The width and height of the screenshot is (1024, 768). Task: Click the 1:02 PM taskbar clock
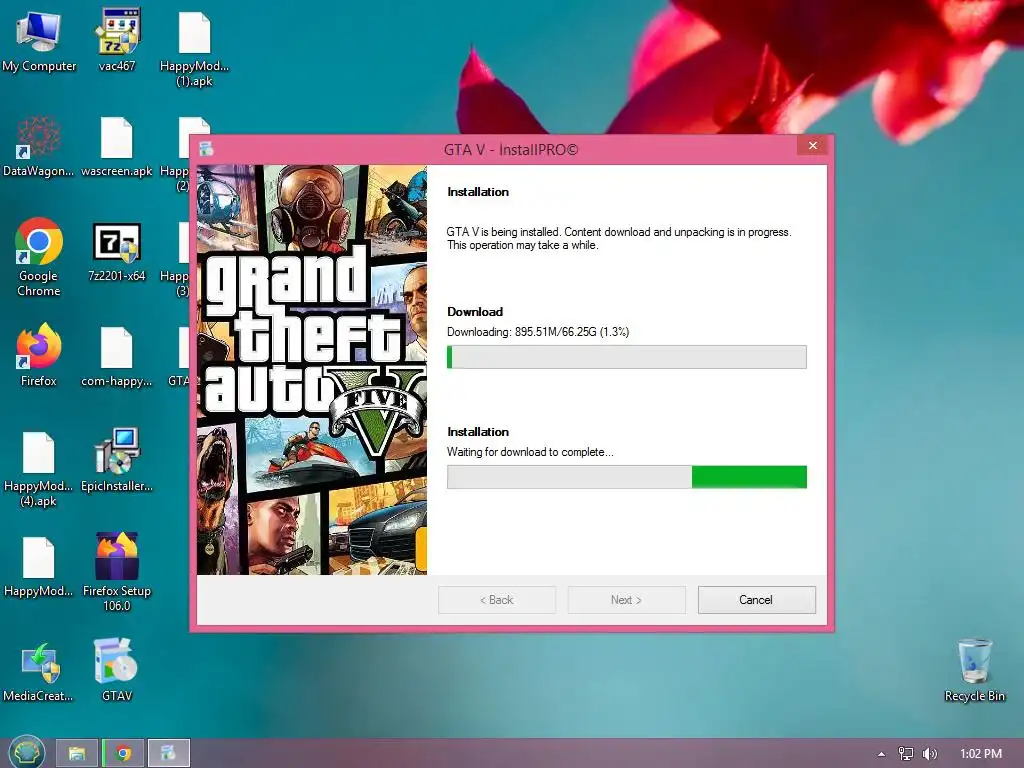click(x=980, y=754)
